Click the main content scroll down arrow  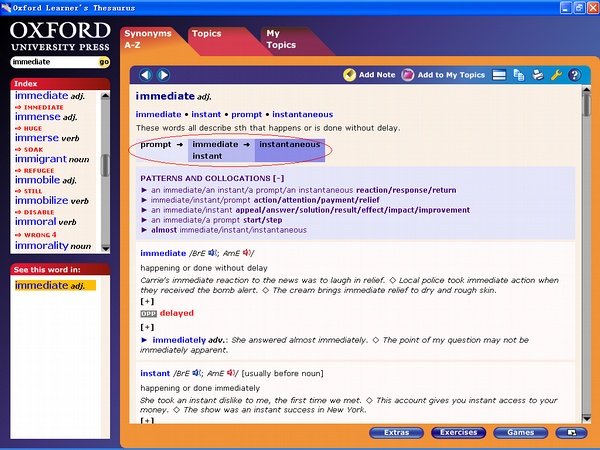point(586,419)
